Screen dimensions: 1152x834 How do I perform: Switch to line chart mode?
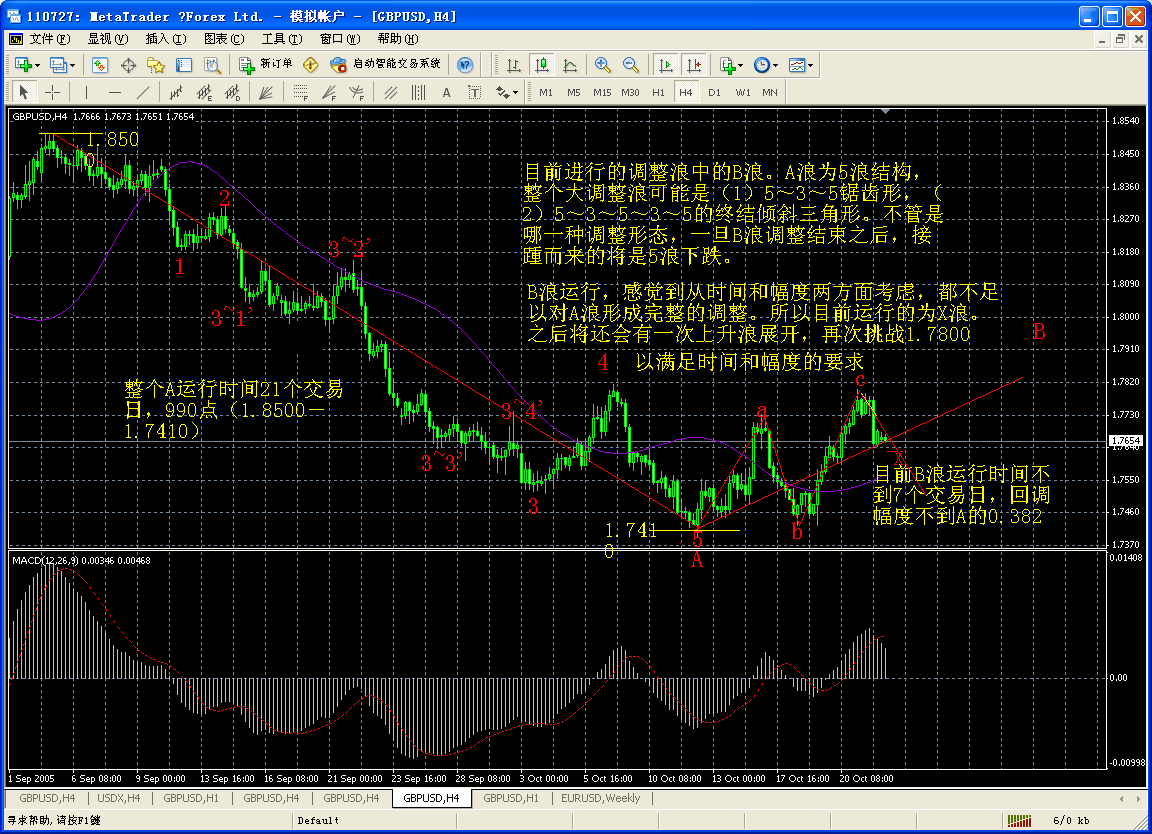point(569,65)
